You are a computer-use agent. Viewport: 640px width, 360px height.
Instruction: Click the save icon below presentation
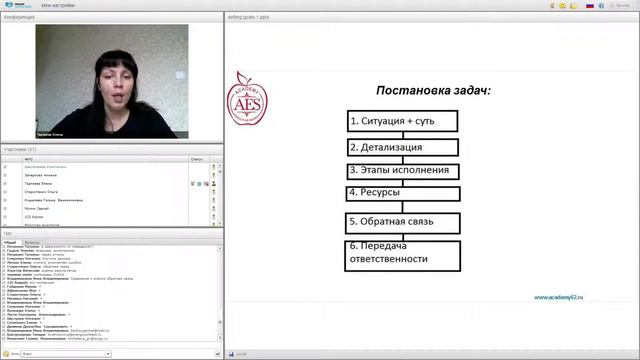pos(231,354)
